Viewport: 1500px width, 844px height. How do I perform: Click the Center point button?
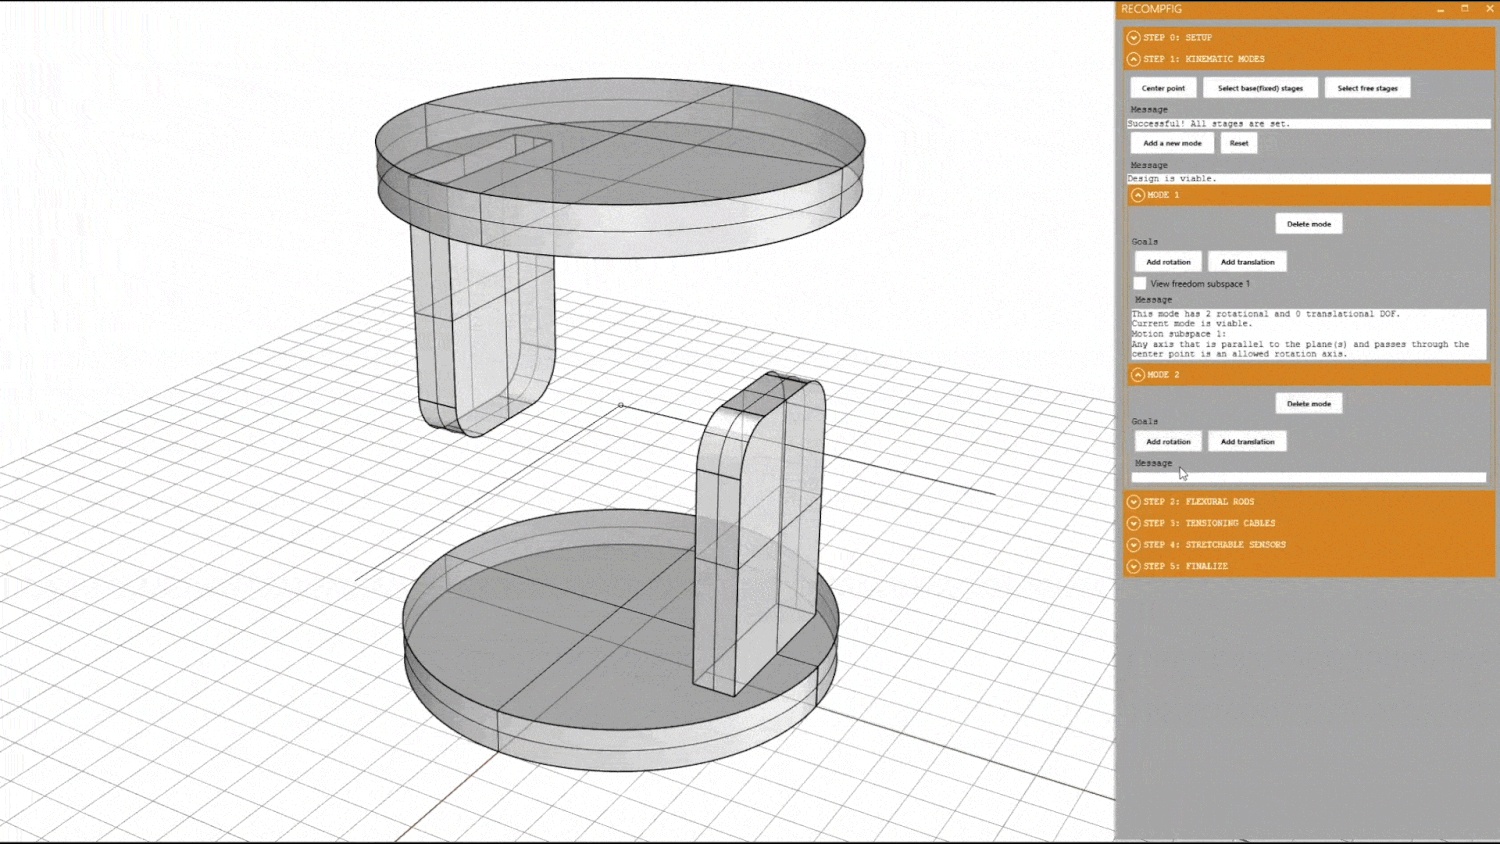point(1162,87)
